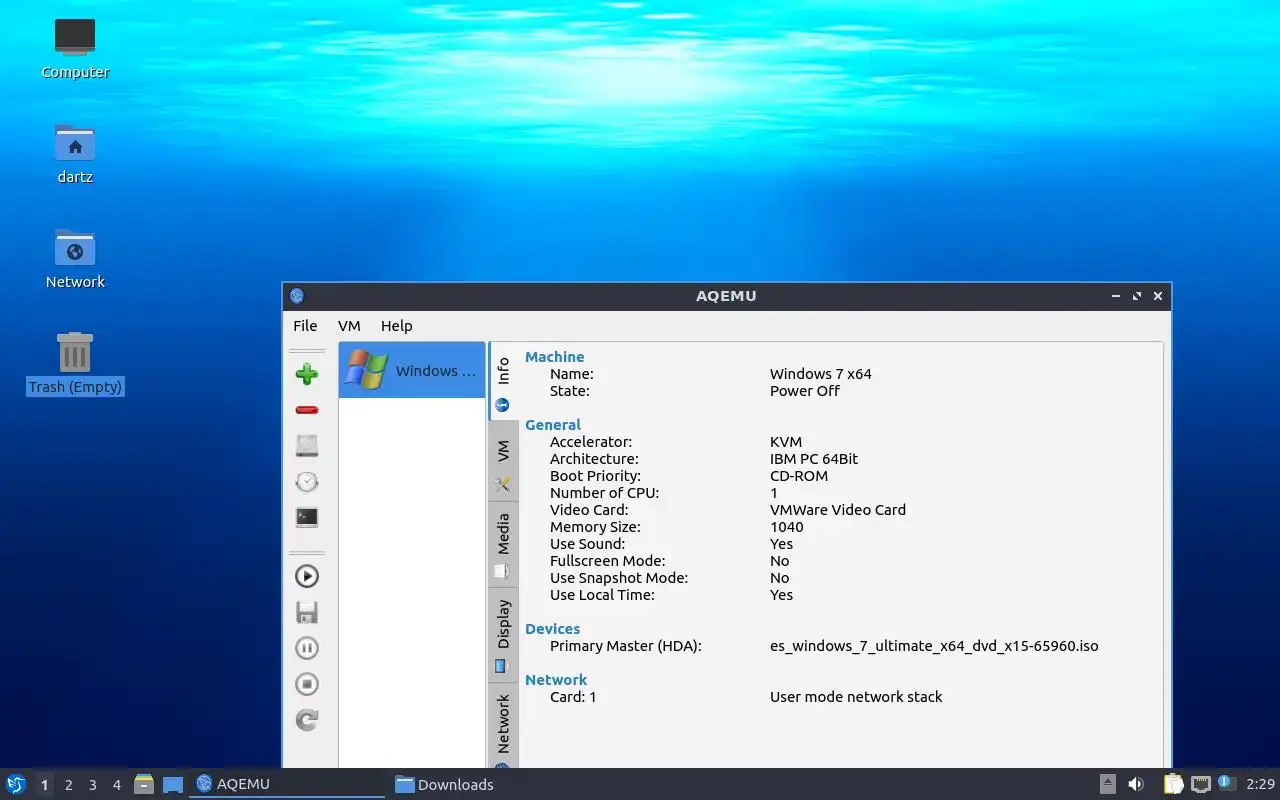Click the disk icon below the red minus
The height and width of the screenshot is (800, 1280).
[x=307, y=446]
